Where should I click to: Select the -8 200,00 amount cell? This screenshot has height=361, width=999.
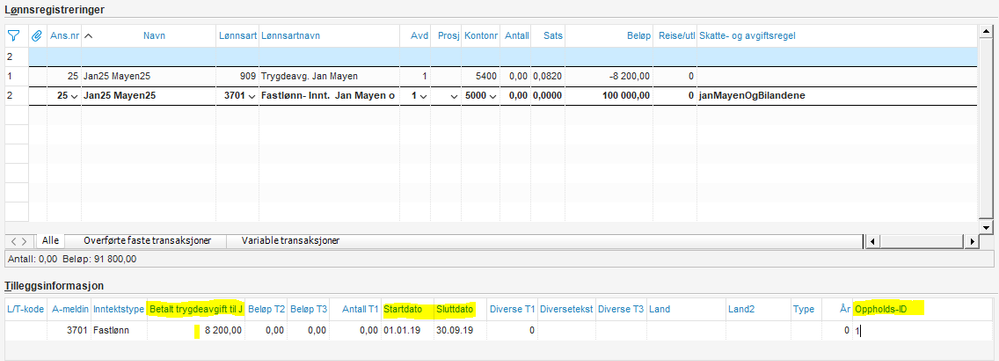coord(610,76)
